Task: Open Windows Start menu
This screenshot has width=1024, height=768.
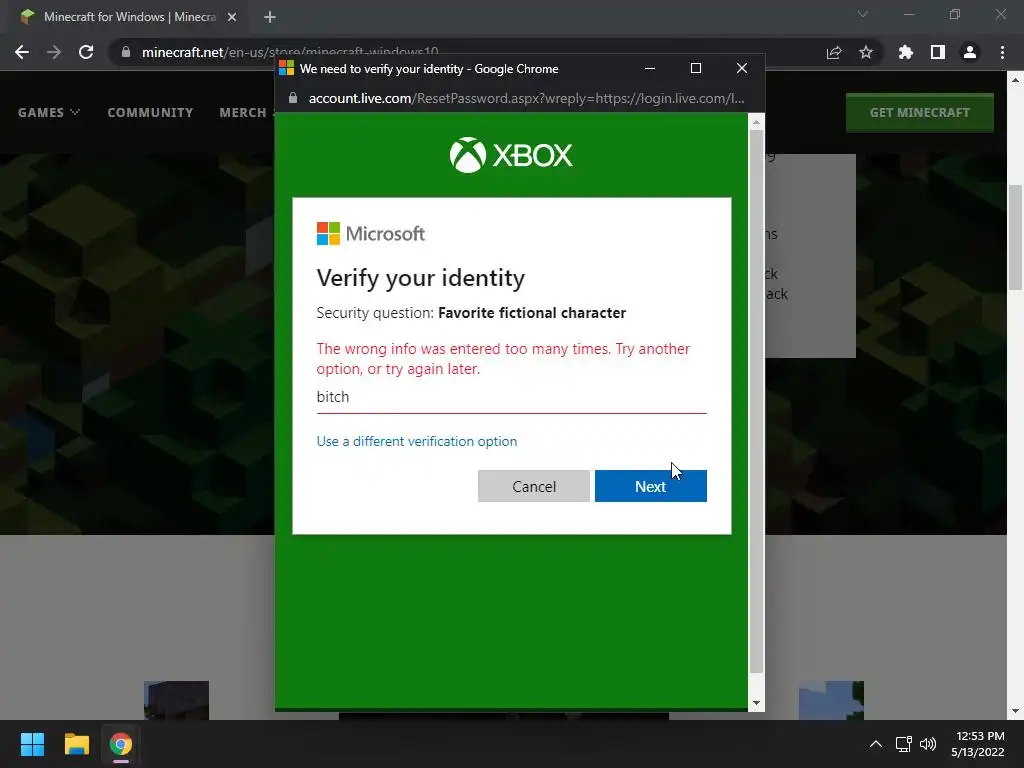Action: point(32,744)
